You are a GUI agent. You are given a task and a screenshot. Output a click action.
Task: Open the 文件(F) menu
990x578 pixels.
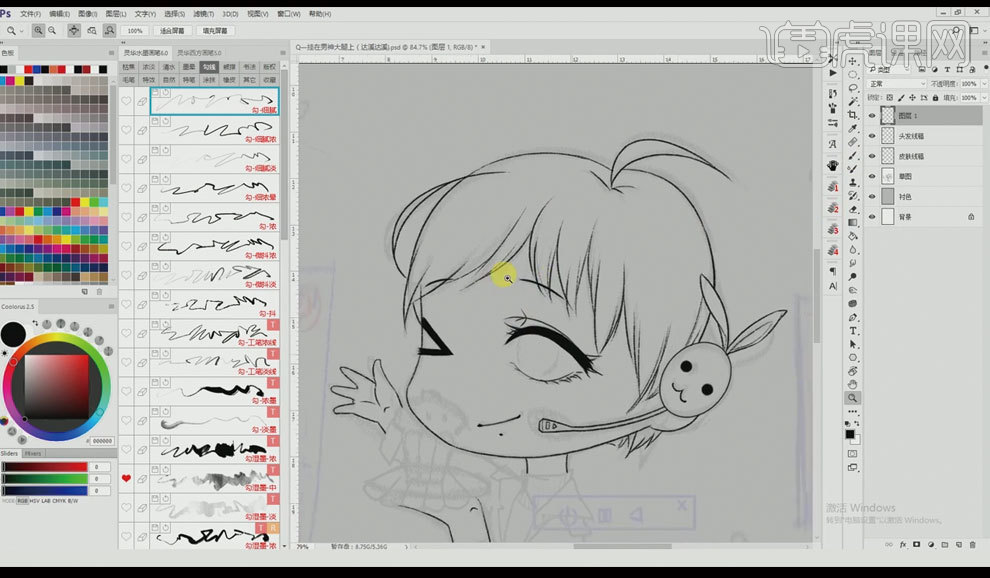pos(30,13)
